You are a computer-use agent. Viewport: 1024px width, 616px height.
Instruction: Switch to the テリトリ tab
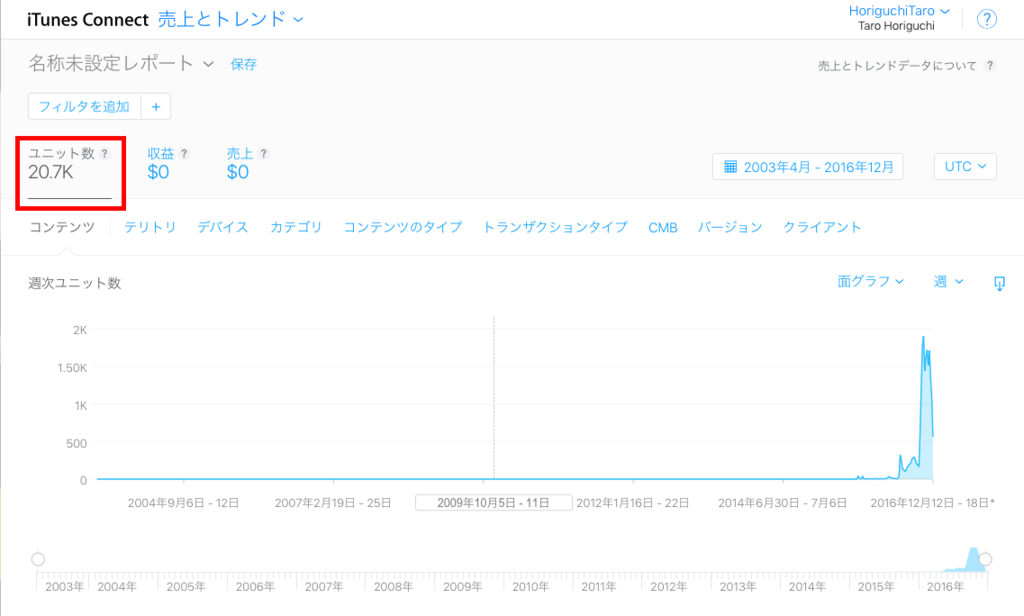[x=150, y=227]
